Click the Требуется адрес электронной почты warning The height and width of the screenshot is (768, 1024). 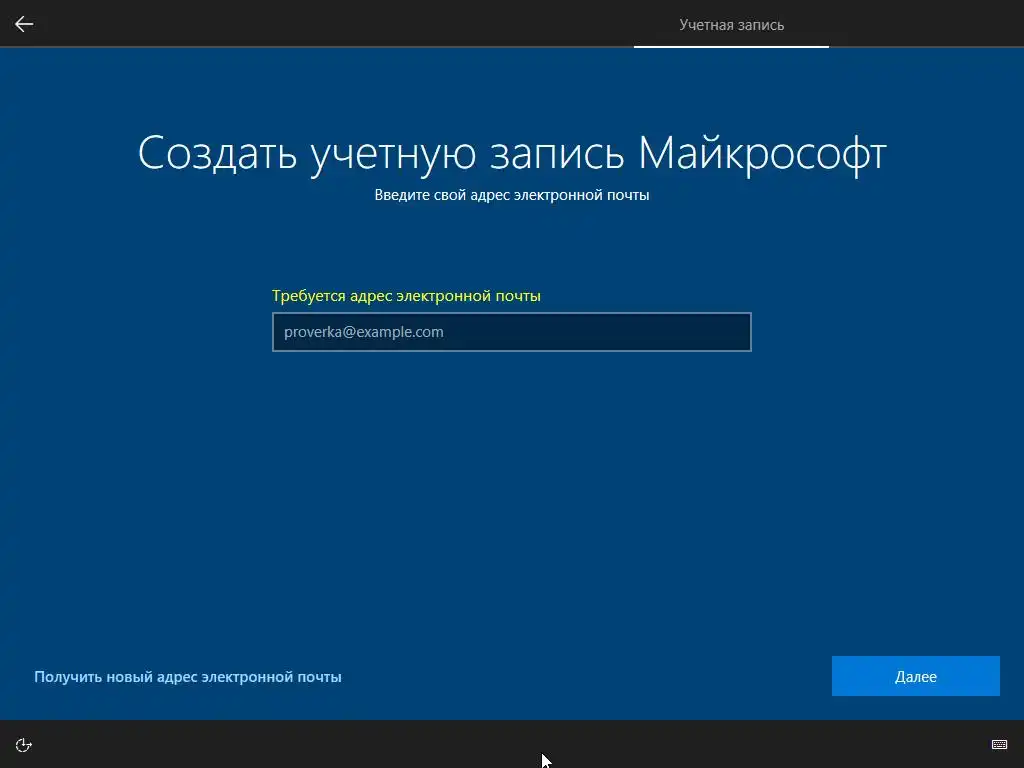[406, 296]
